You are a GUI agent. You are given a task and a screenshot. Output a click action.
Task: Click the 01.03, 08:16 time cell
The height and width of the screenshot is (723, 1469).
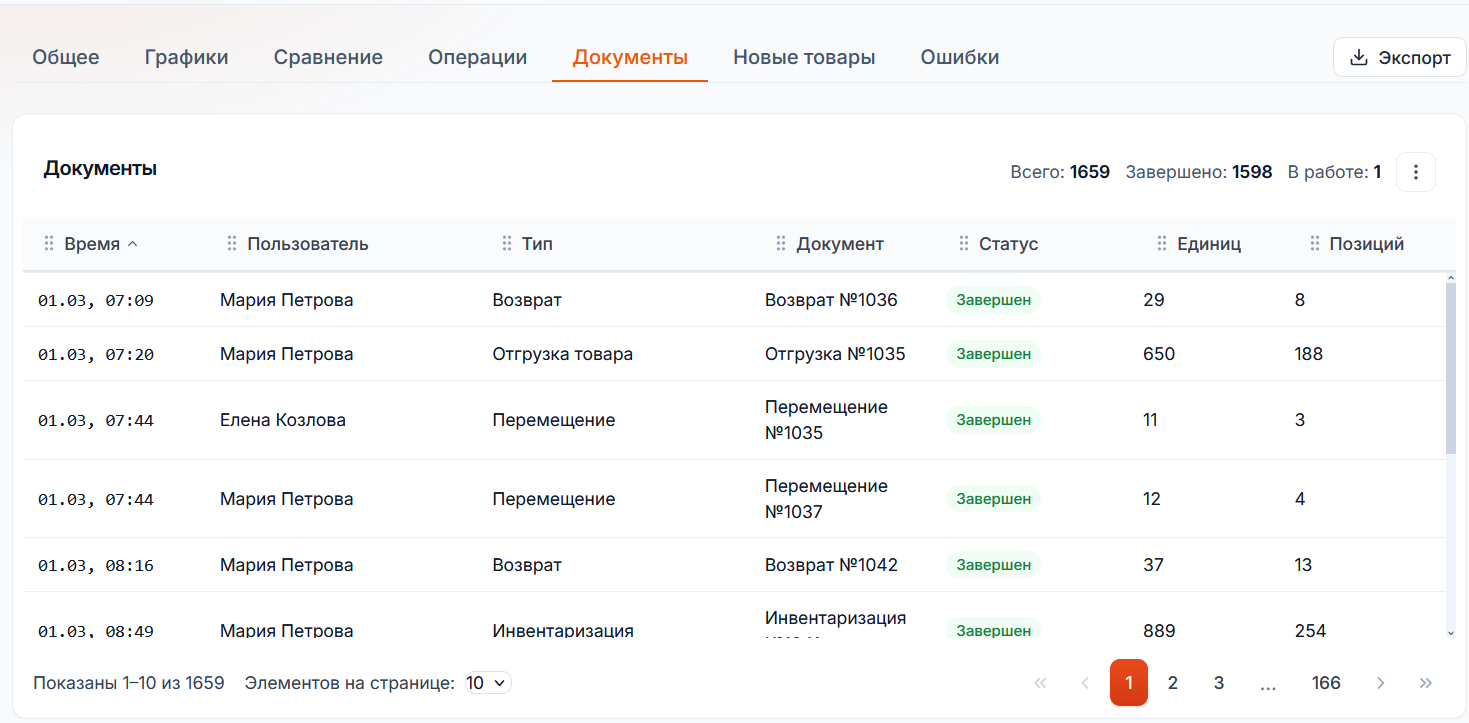coord(96,565)
